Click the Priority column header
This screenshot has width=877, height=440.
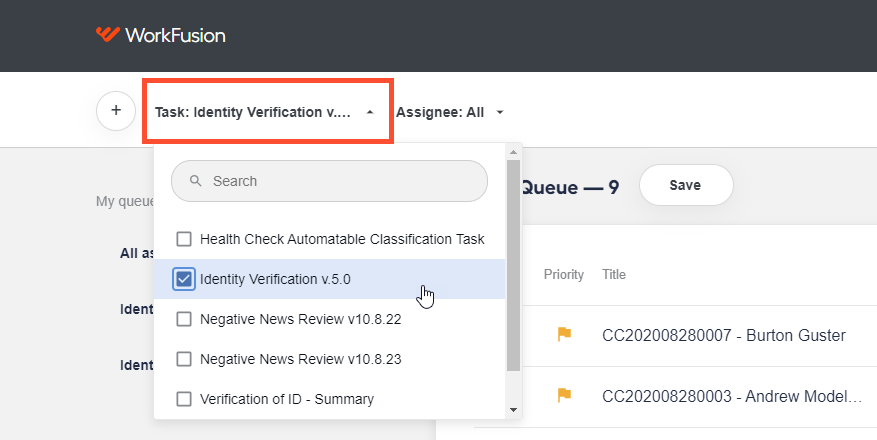[x=564, y=275]
